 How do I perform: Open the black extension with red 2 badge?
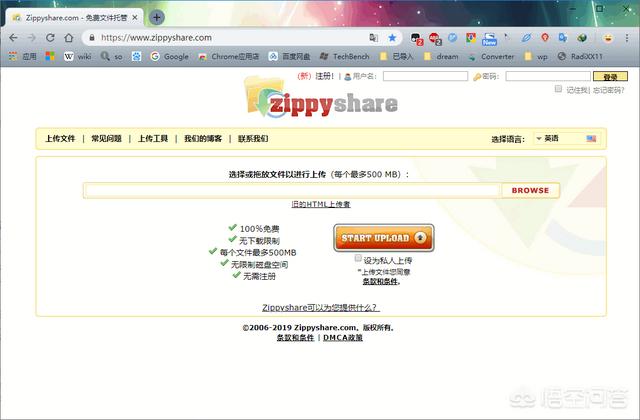point(416,39)
